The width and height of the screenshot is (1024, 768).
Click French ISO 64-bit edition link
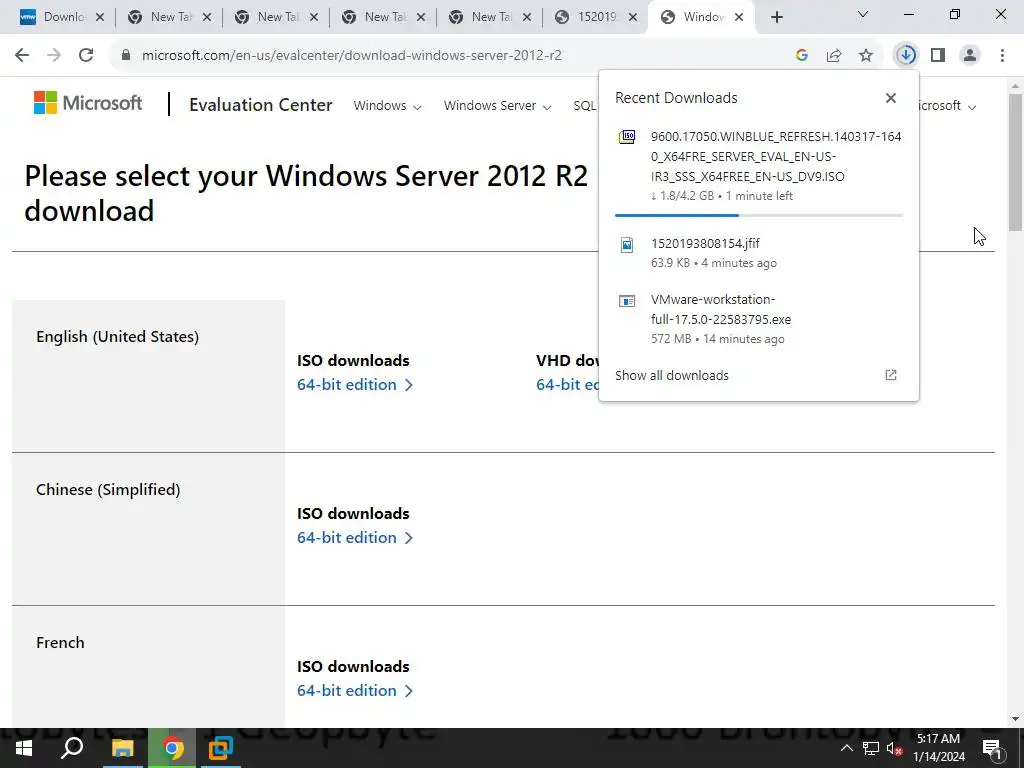point(355,690)
